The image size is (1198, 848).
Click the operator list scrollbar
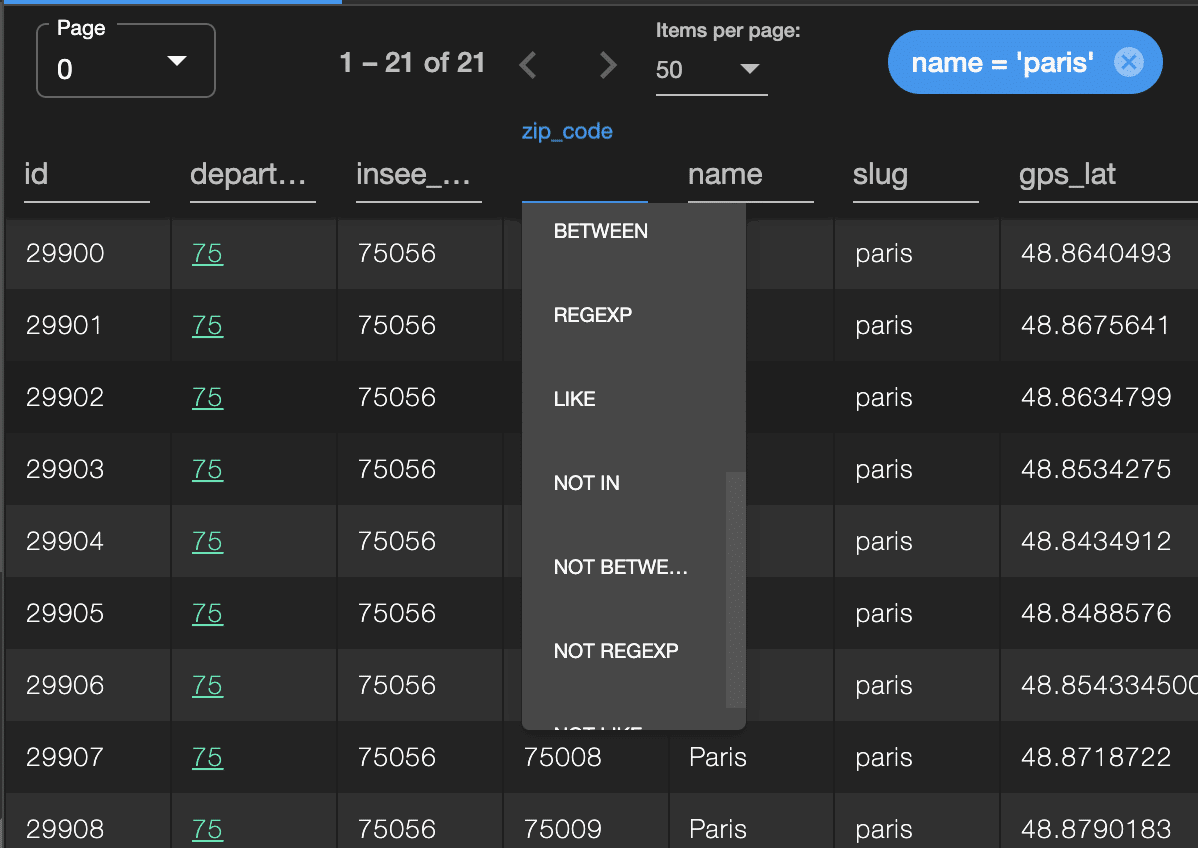(735, 590)
